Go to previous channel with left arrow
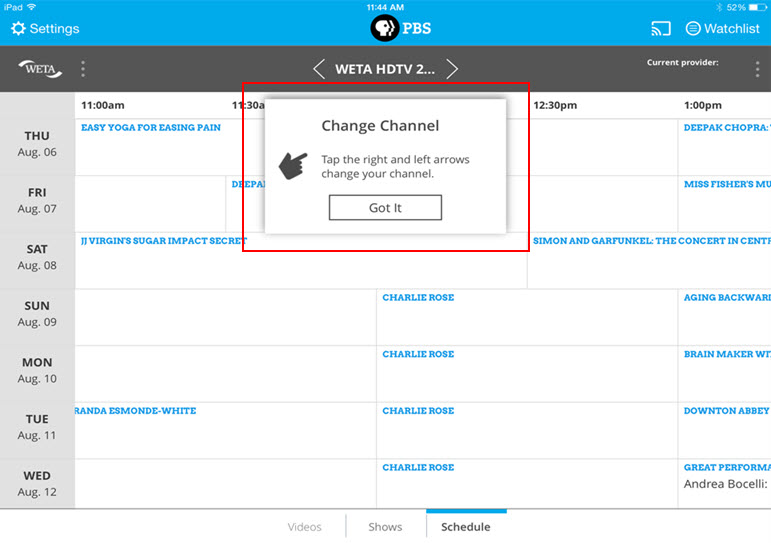This screenshot has height=543, width=771. coord(319,69)
